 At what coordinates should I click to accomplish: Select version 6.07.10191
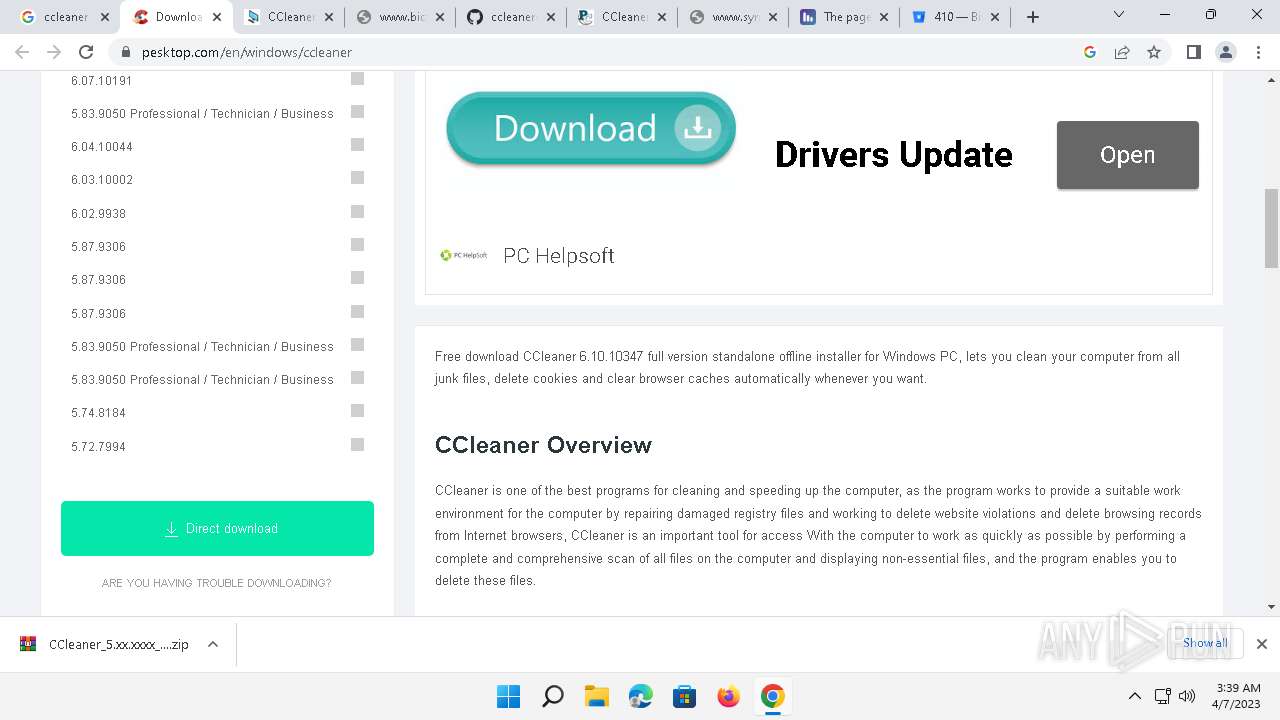click(x=102, y=80)
